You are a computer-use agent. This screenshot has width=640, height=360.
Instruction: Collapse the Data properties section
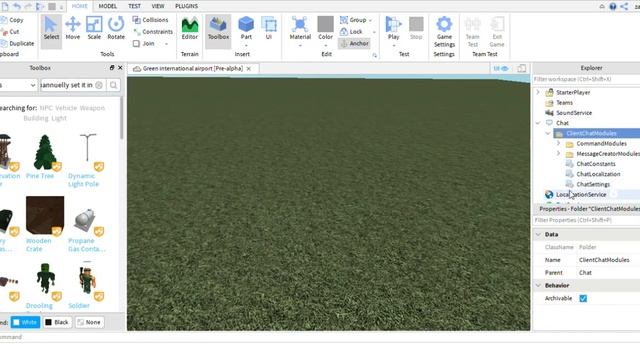(x=538, y=234)
